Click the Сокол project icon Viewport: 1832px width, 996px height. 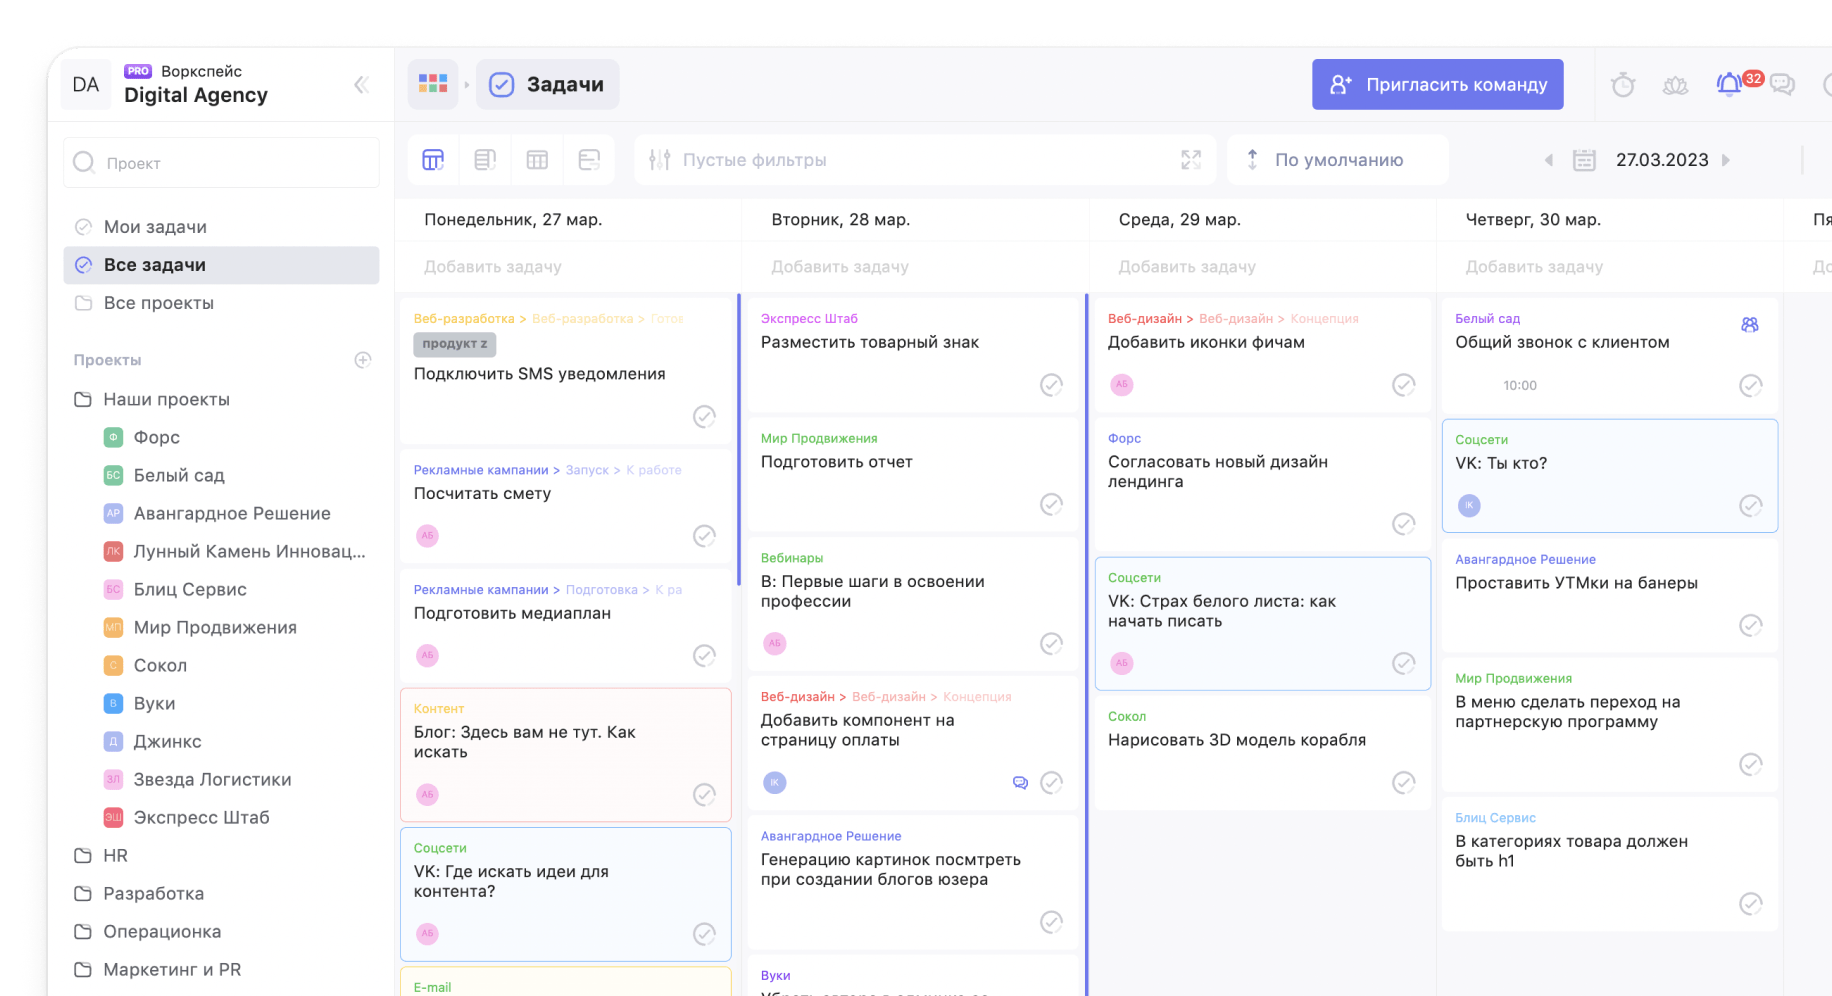(x=113, y=665)
